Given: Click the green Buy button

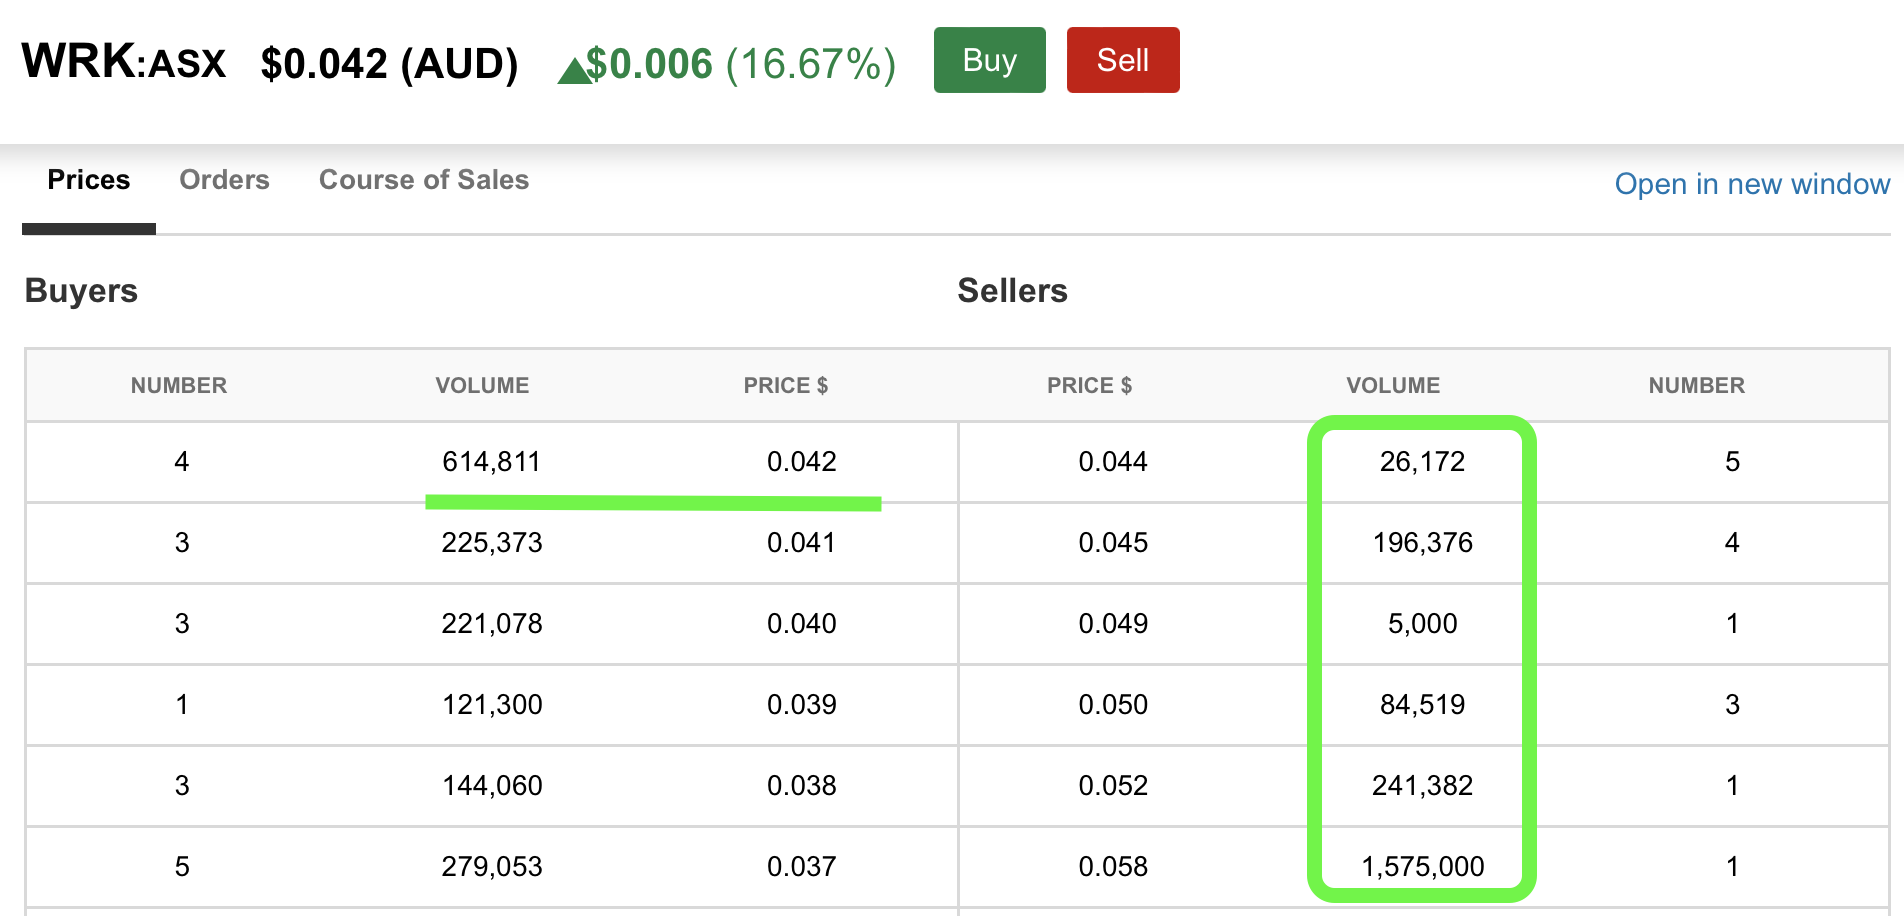Looking at the screenshot, I should point(989,60).
